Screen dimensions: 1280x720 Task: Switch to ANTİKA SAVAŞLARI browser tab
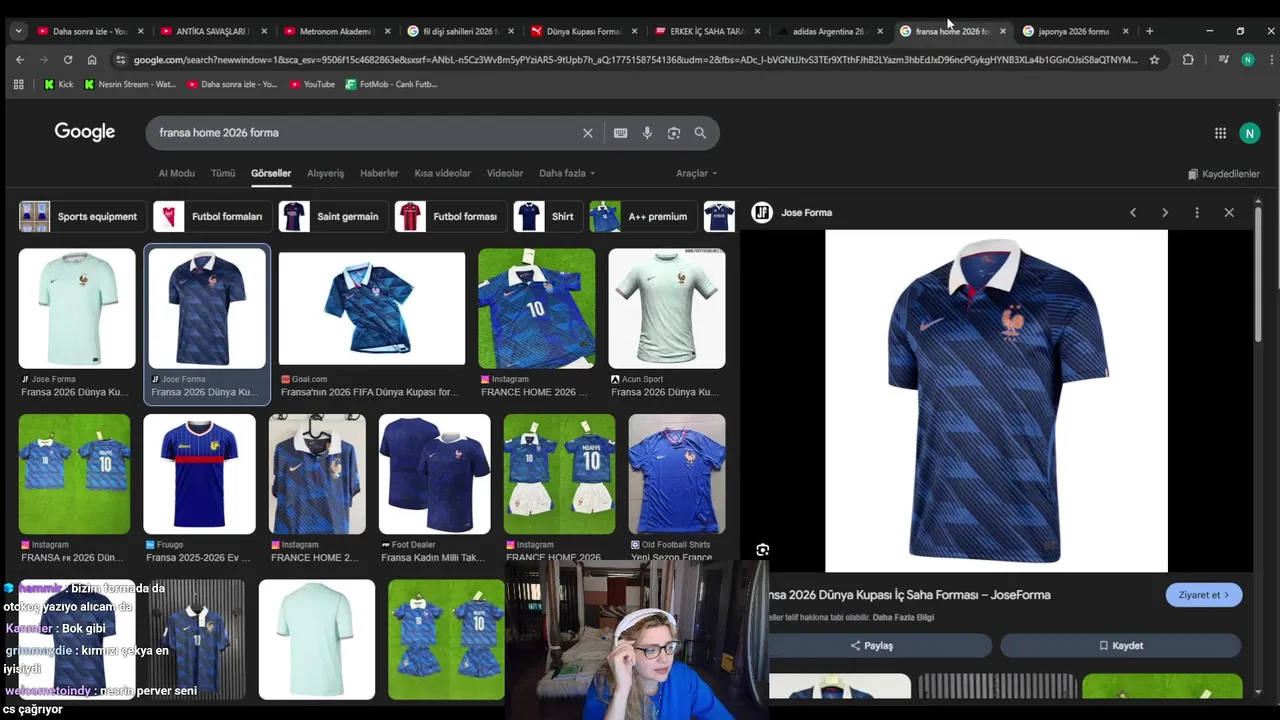pyautogui.click(x=211, y=31)
